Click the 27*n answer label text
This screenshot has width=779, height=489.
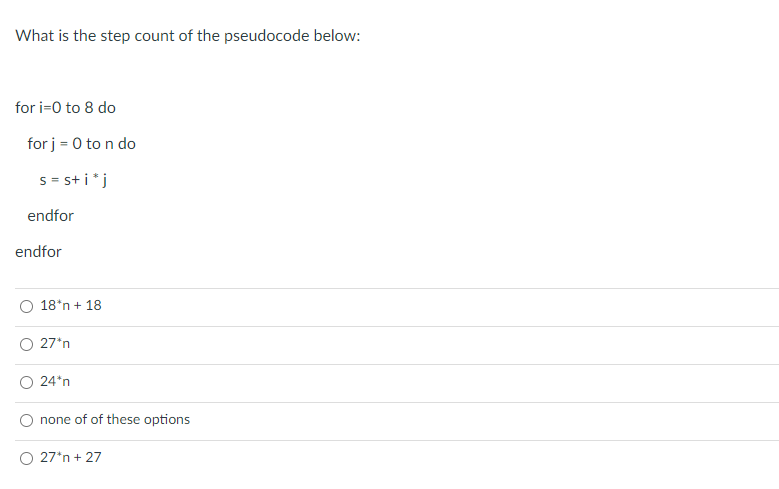[x=55, y=343]
